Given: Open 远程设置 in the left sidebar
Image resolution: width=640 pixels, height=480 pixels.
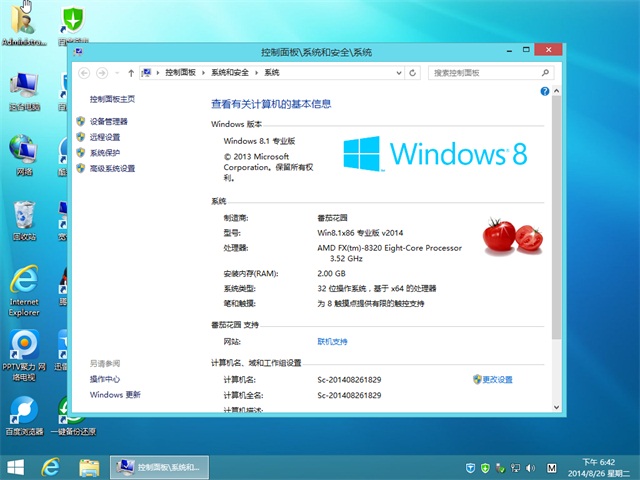Looking at the screenshot, I should [104, 137].
